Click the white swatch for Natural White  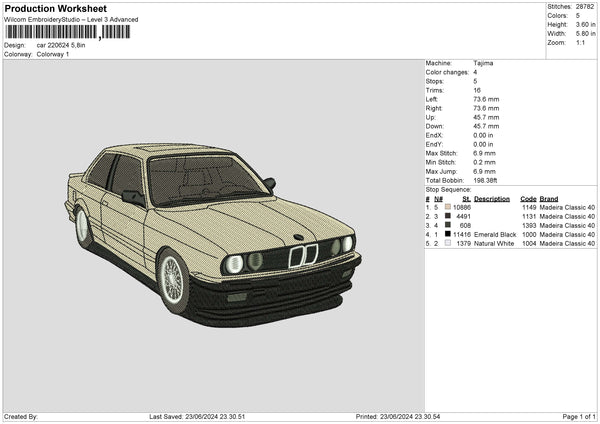click(x=448, y=243)
